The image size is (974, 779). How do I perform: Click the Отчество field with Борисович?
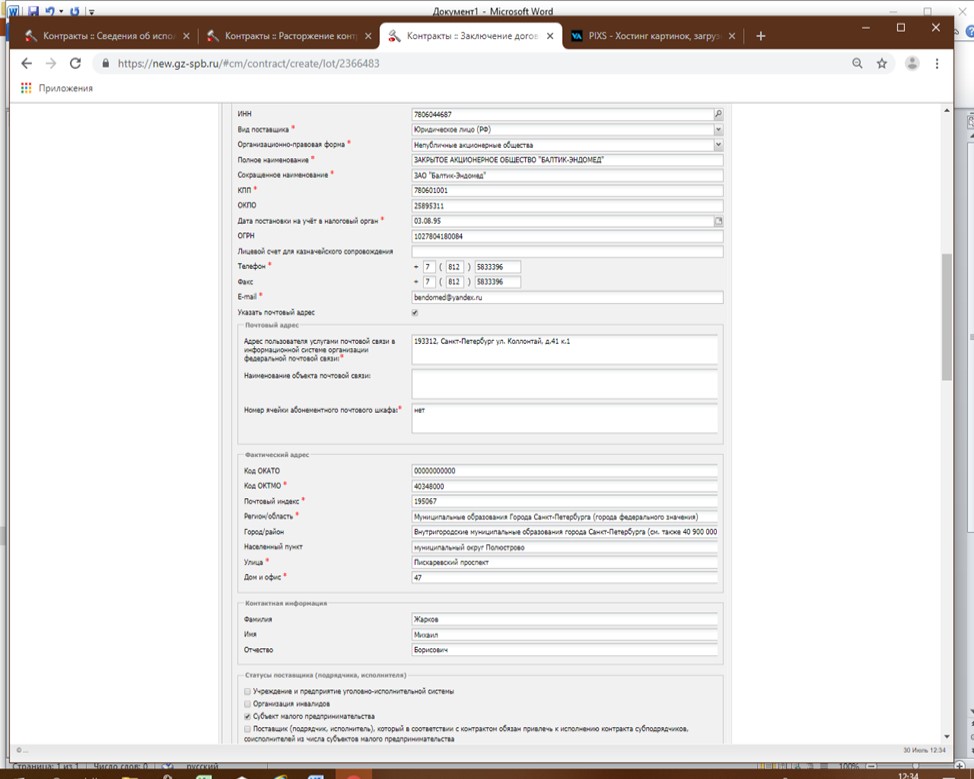click(x=565, y=650)
